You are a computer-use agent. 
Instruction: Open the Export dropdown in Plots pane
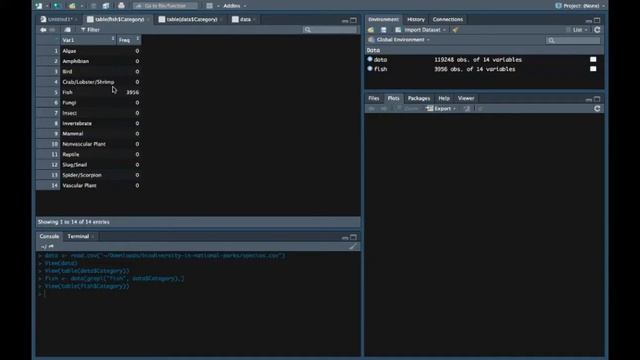point(441,109)
